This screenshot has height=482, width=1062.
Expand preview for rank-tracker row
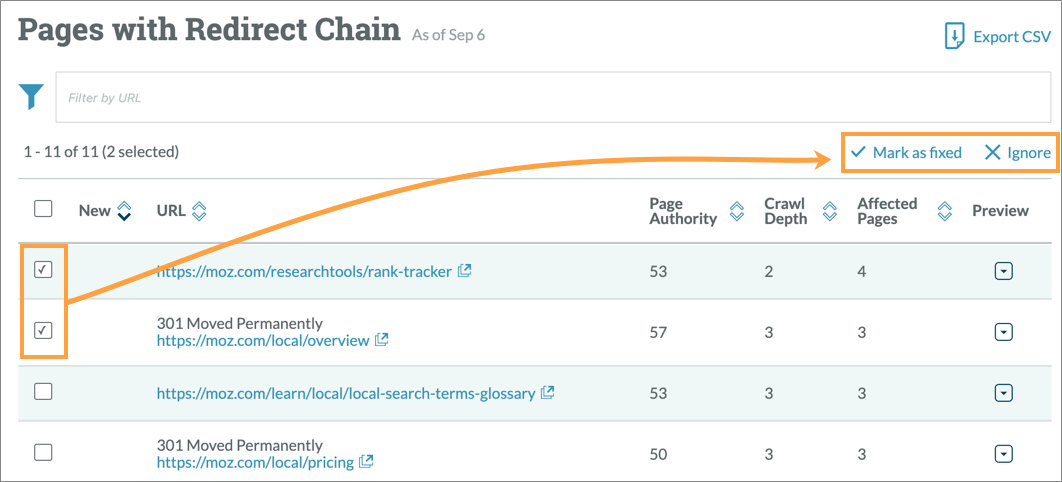coord(1004,271)
